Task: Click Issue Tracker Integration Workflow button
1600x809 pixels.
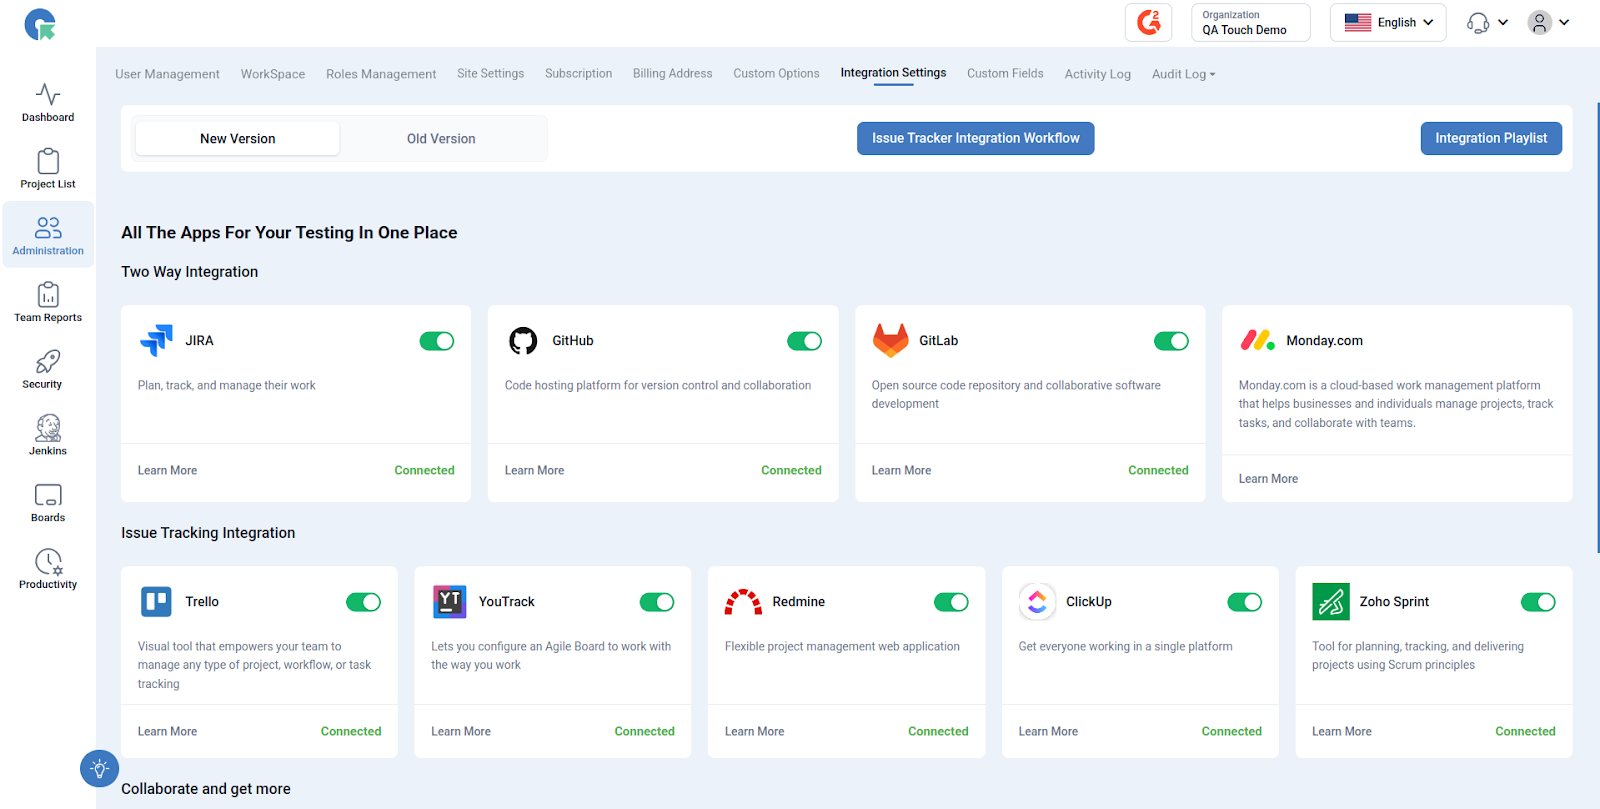Action: [975, 138]
